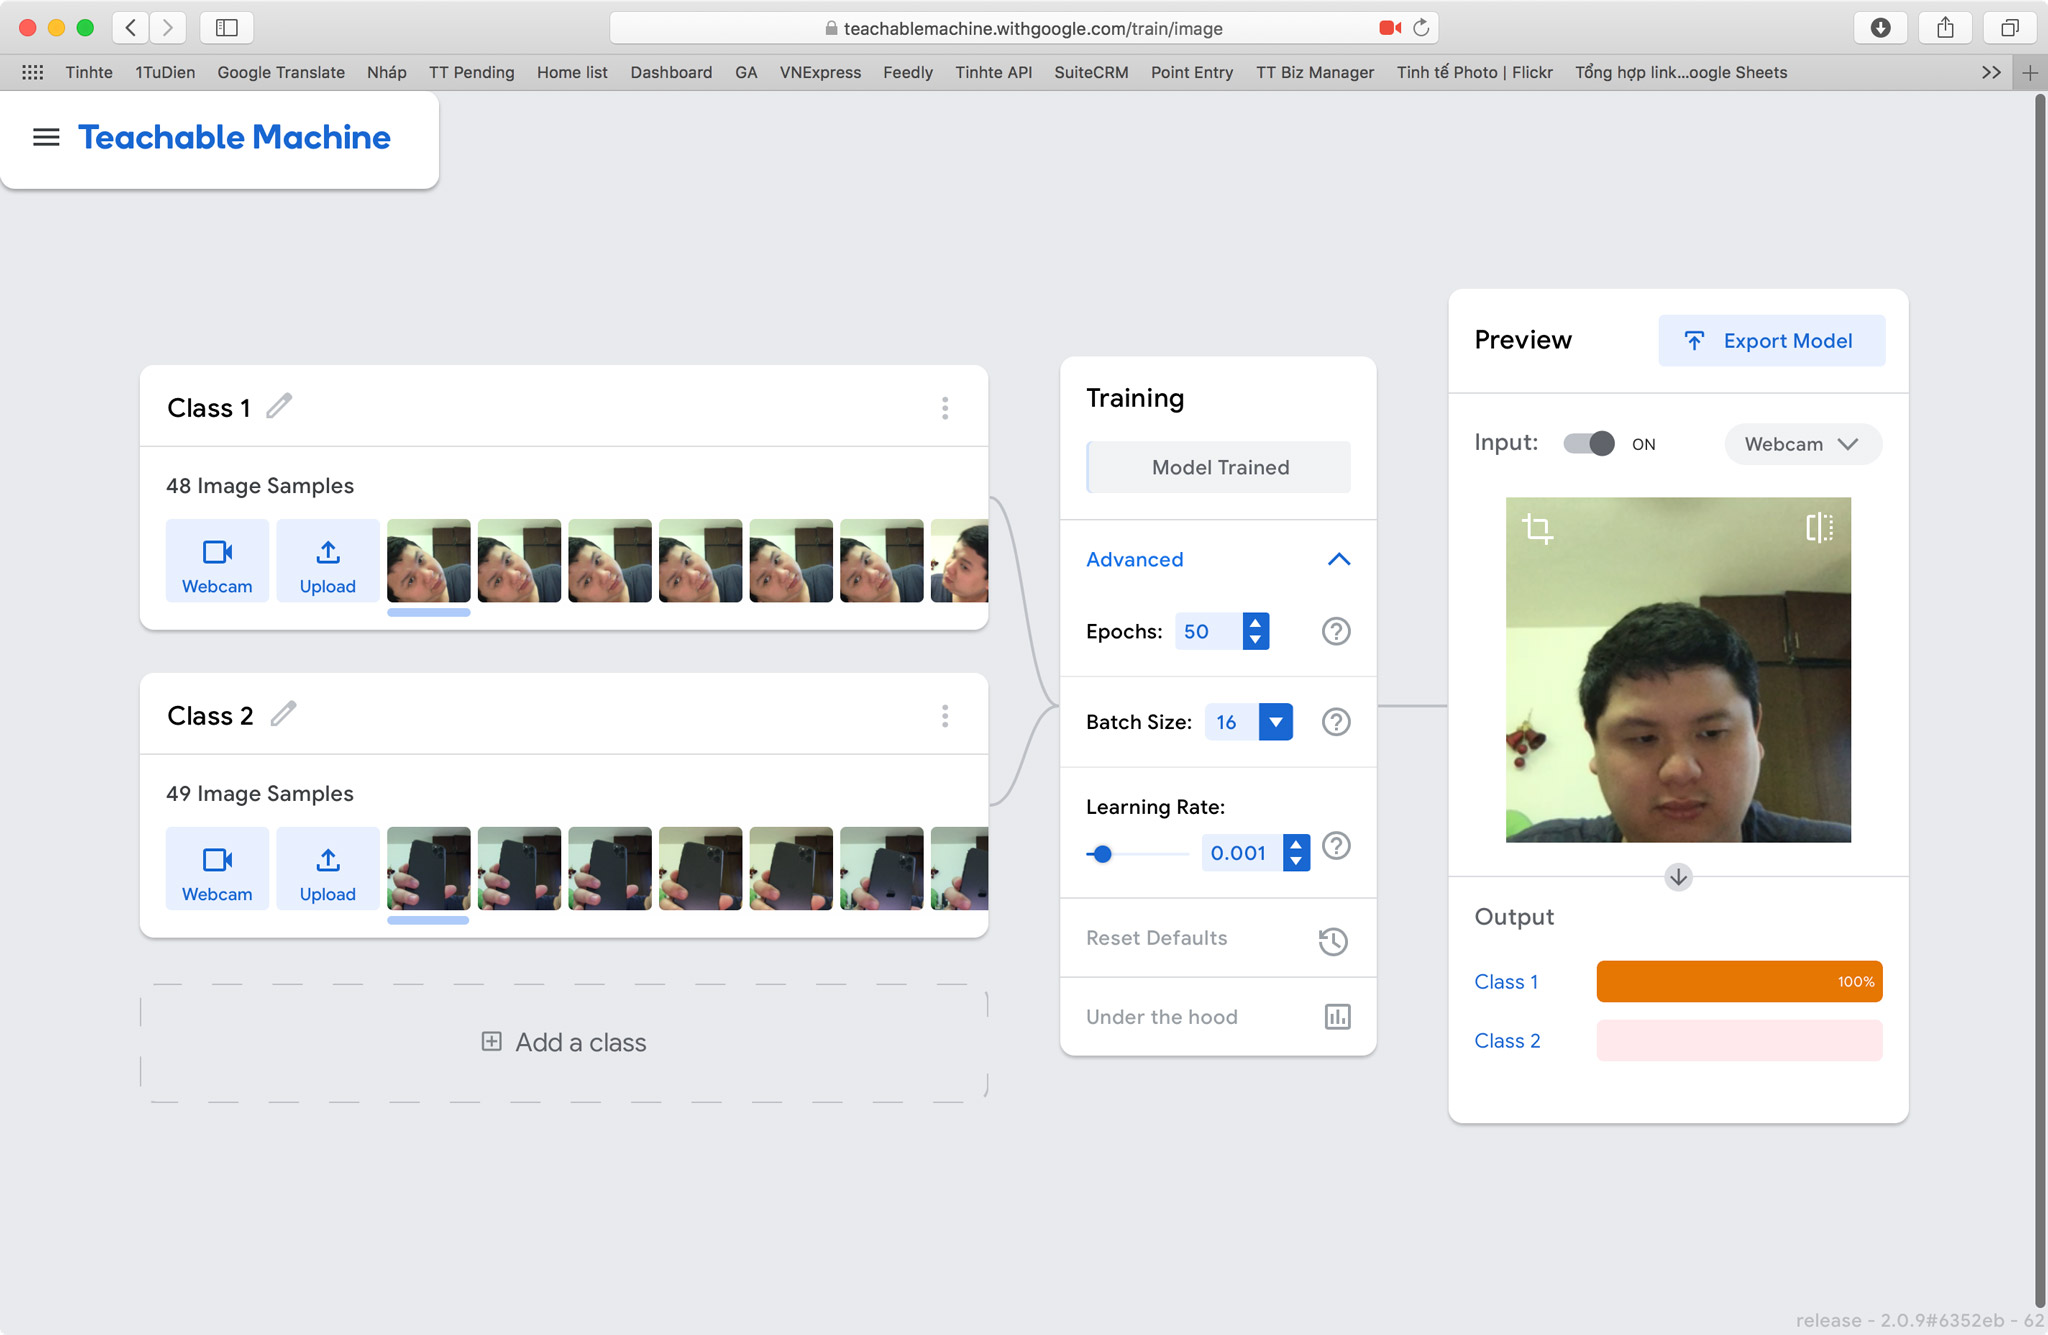Click the Under the hood label
This screenshot has width=2048, height=1335.
pos(1162,1017)
